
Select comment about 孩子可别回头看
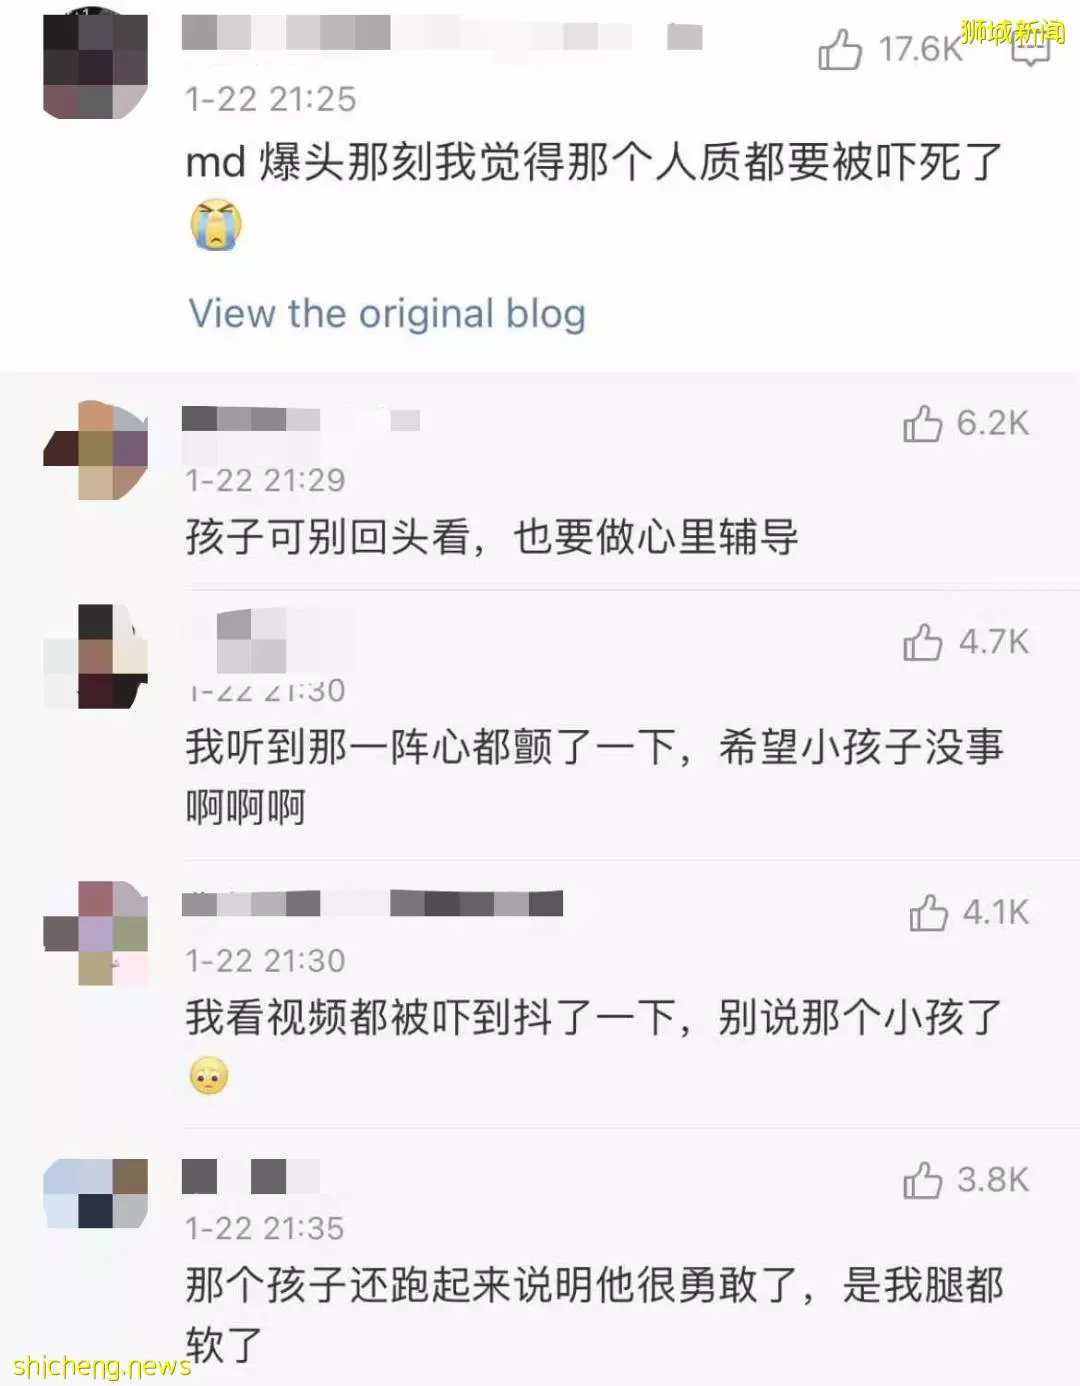(x=491, y=538)
